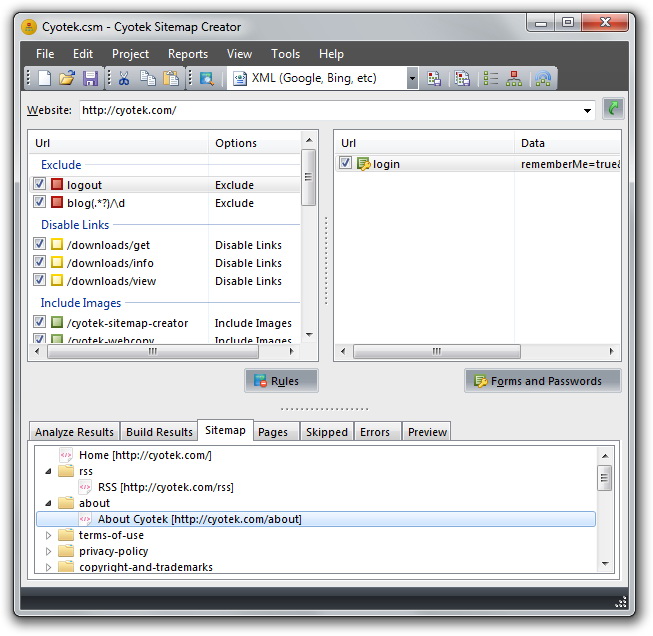Viewport: 653px width, 636px height.
Task: Open the File menu
Action: 45,54
